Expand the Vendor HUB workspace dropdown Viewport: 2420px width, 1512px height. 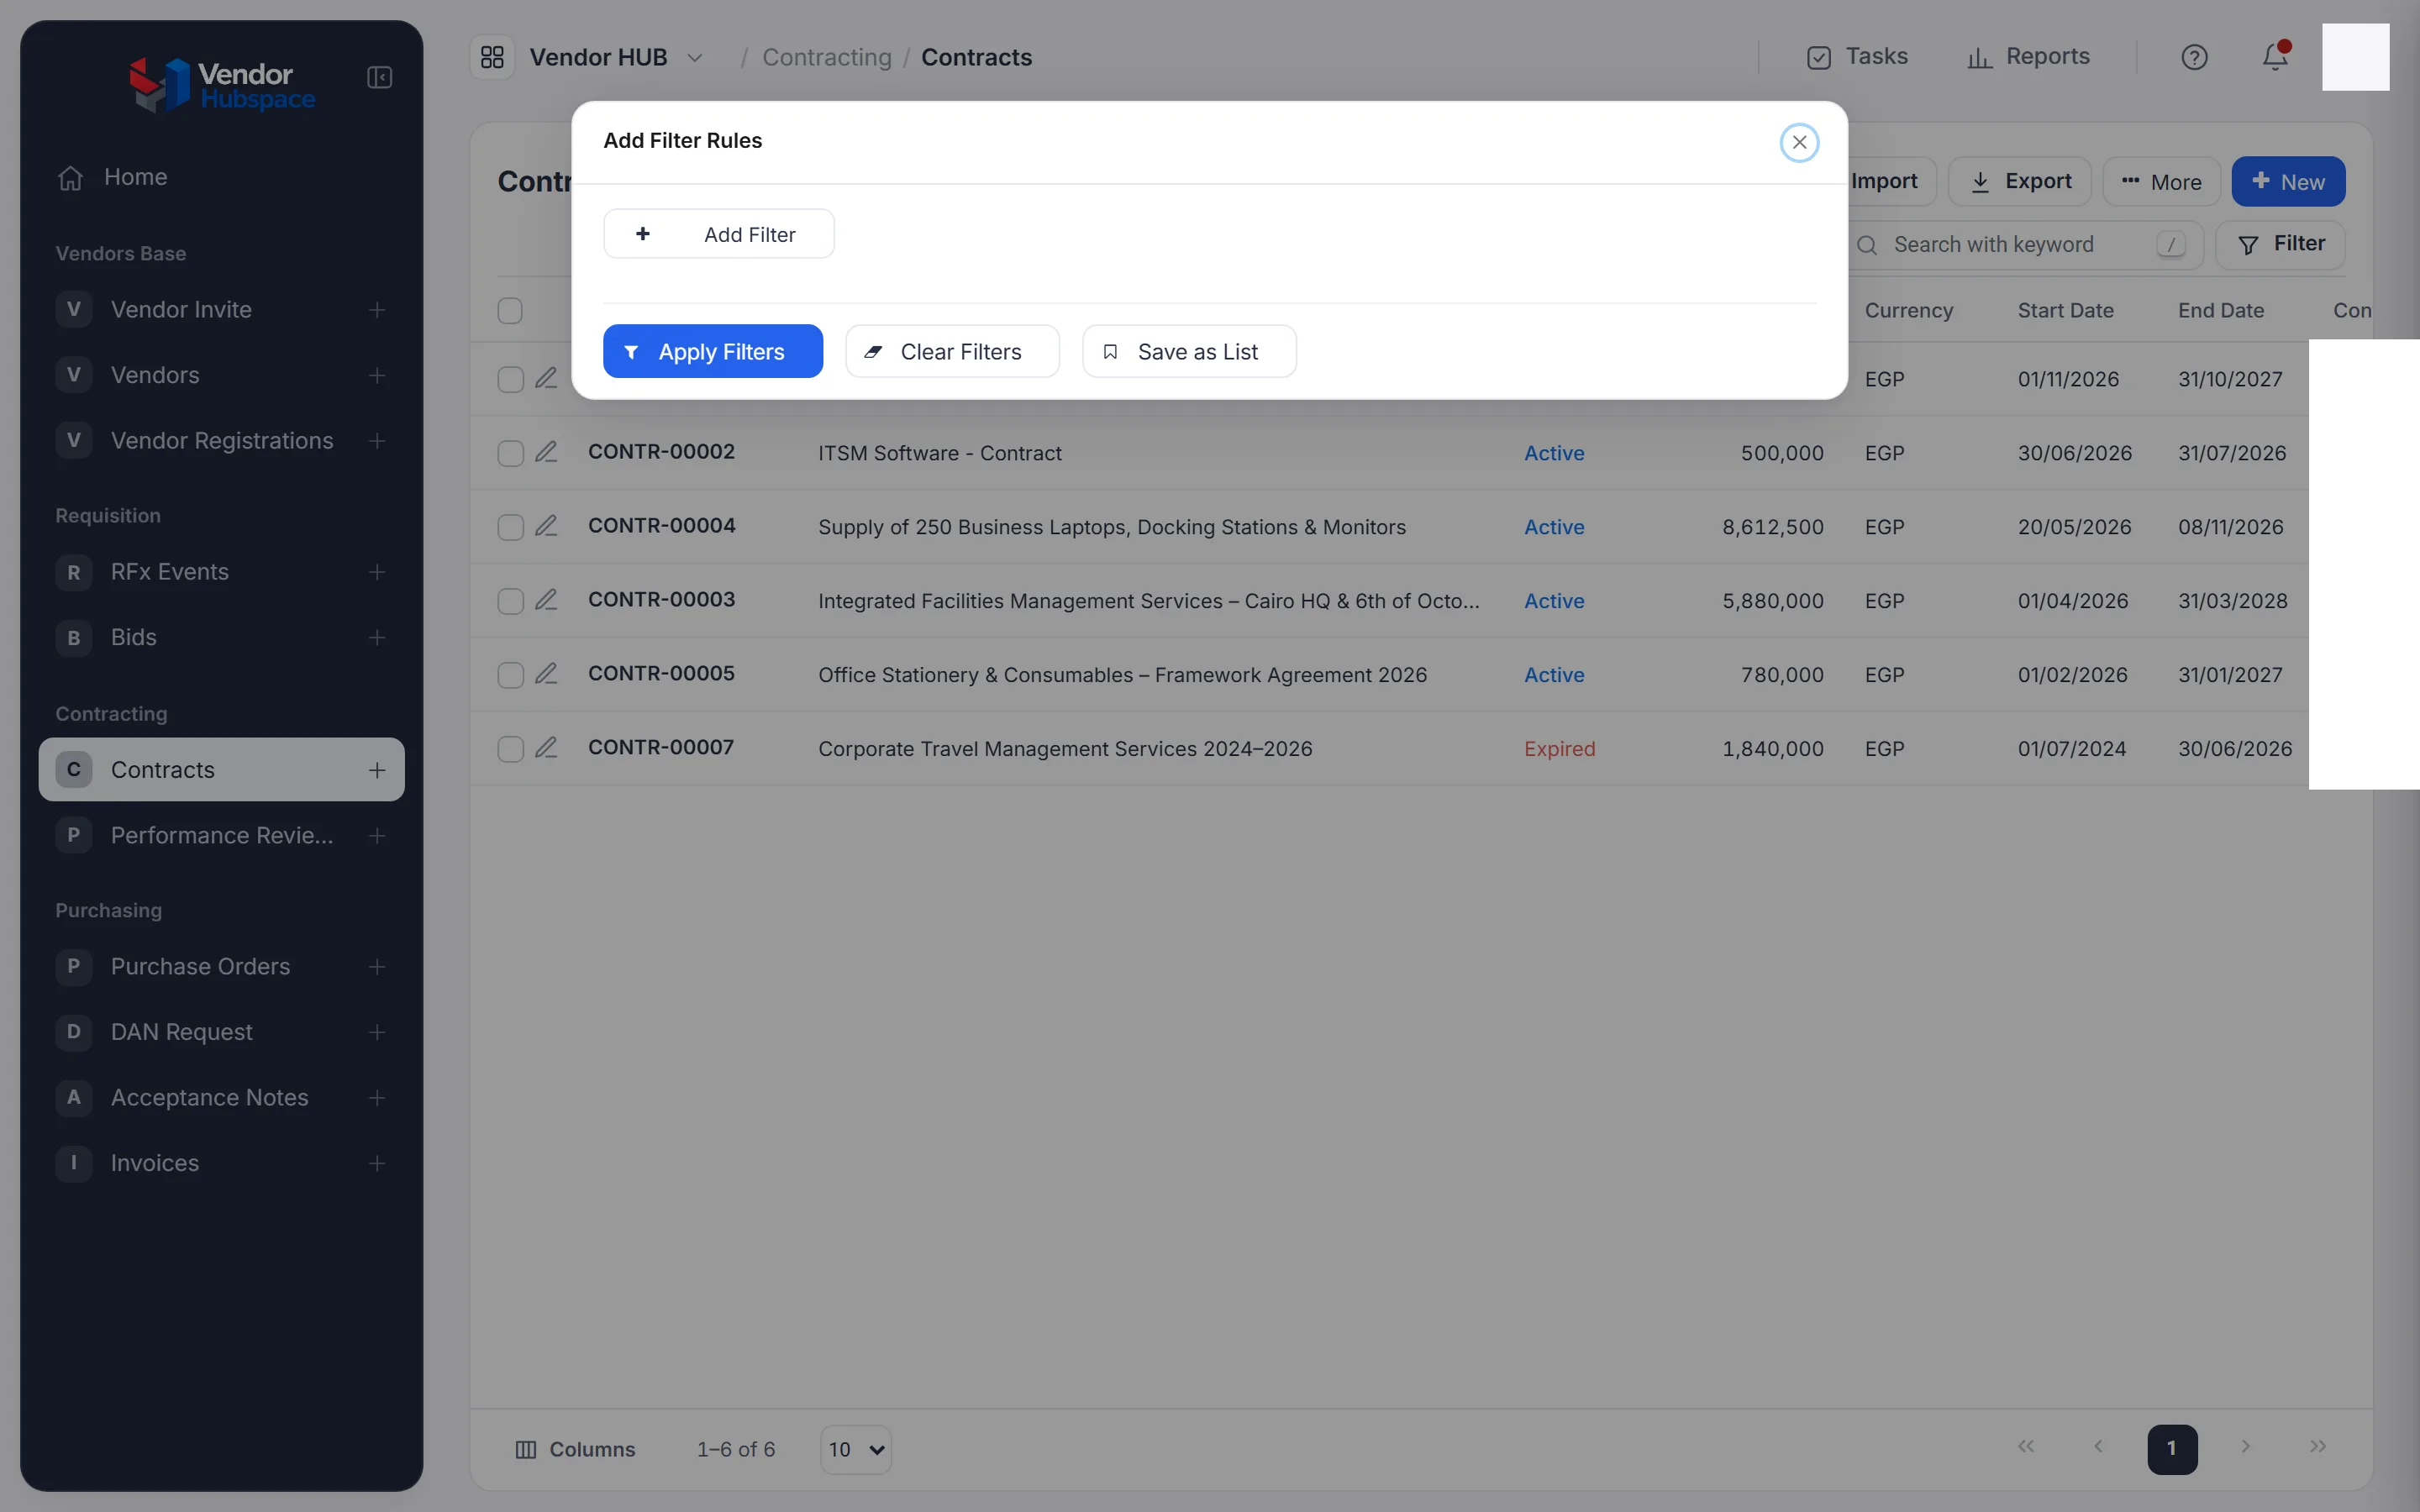click(x=695, y=58)
